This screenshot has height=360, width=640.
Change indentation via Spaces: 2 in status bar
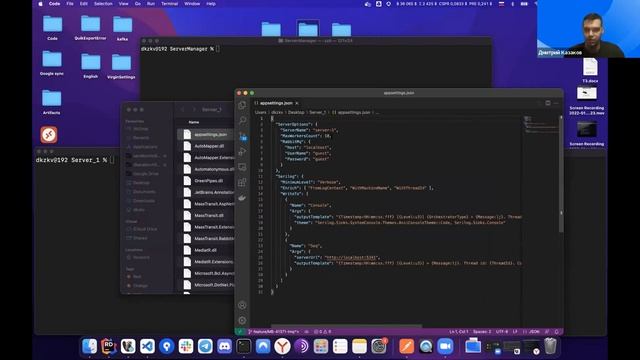pyautogui.click(x=482, y=332)
